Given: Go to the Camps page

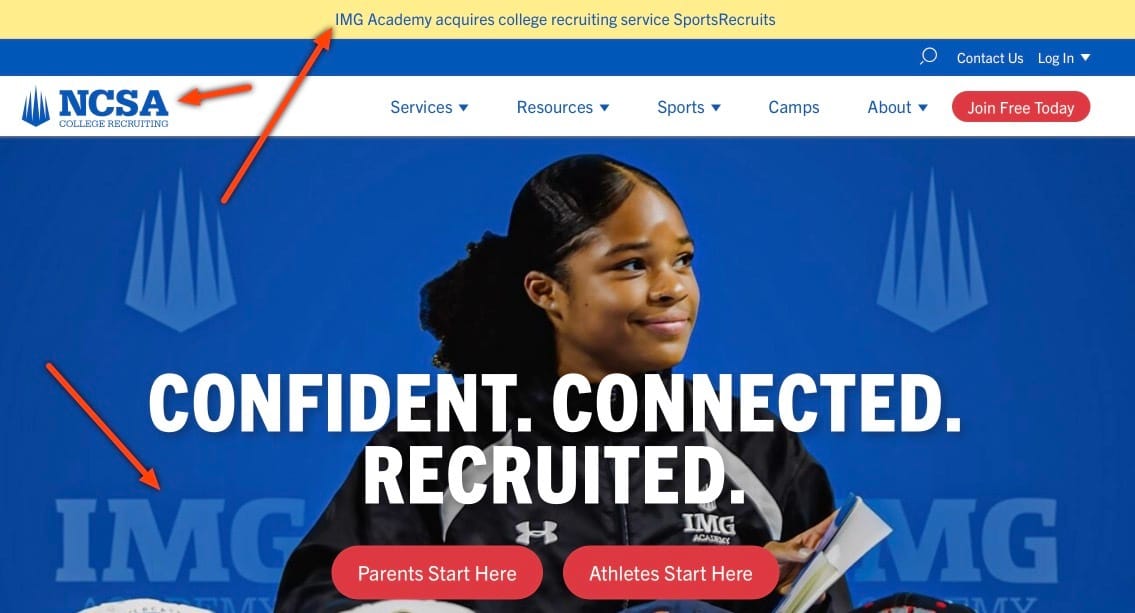Looking at the screenshot, I should (793, 107).
